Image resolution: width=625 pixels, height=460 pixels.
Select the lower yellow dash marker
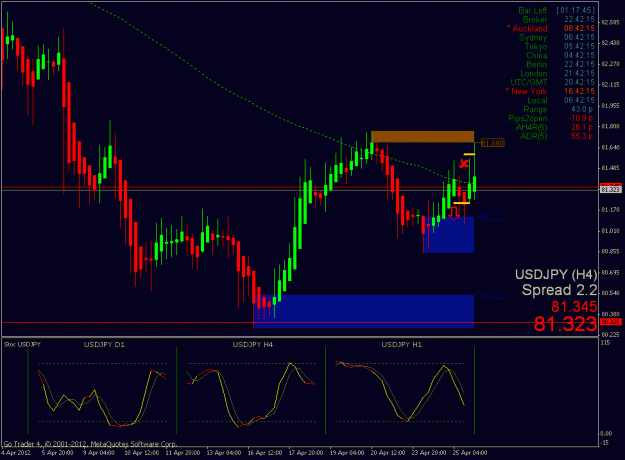coord(462,203)
